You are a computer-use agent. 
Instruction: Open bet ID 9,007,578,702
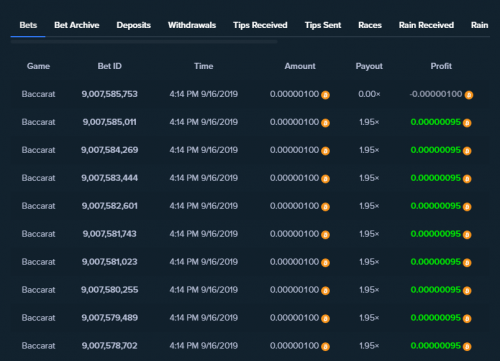110,346
